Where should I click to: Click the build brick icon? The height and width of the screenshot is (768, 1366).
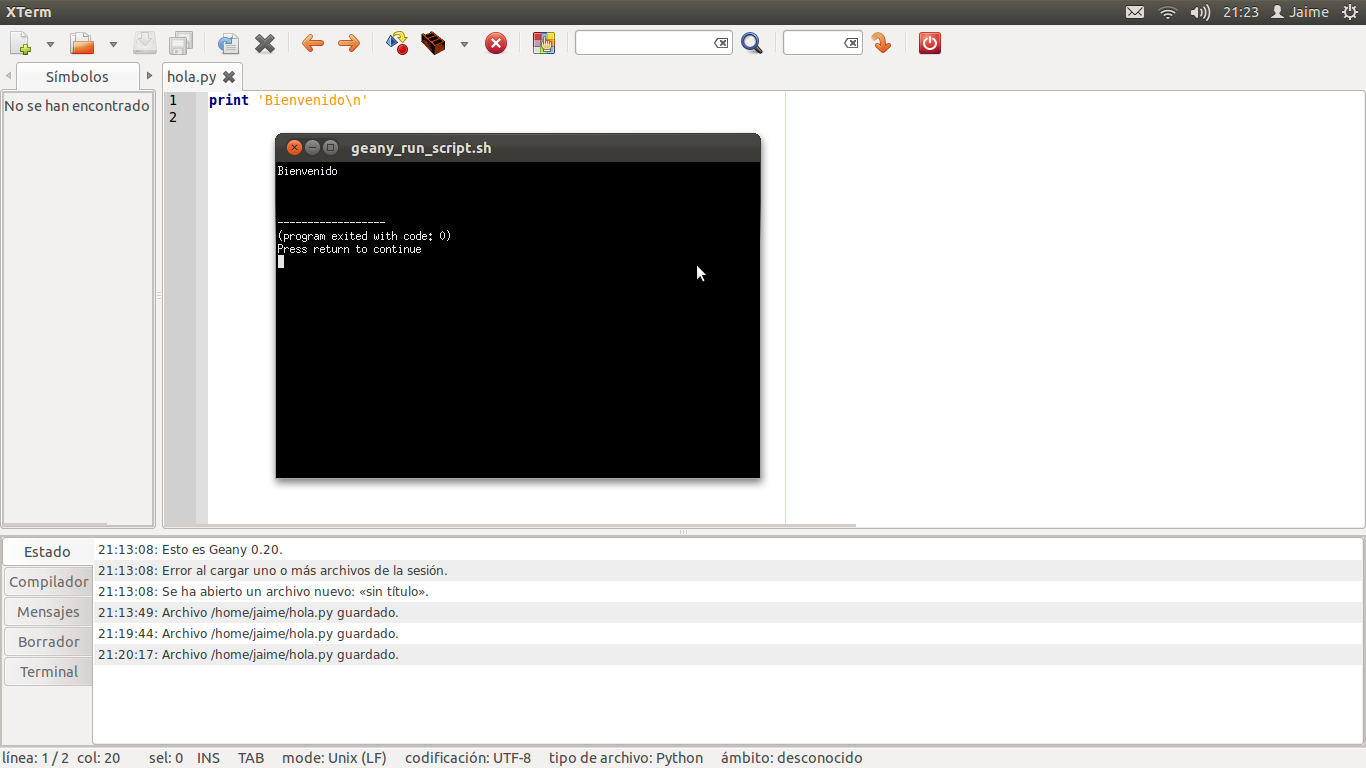[x=433, y=43]
